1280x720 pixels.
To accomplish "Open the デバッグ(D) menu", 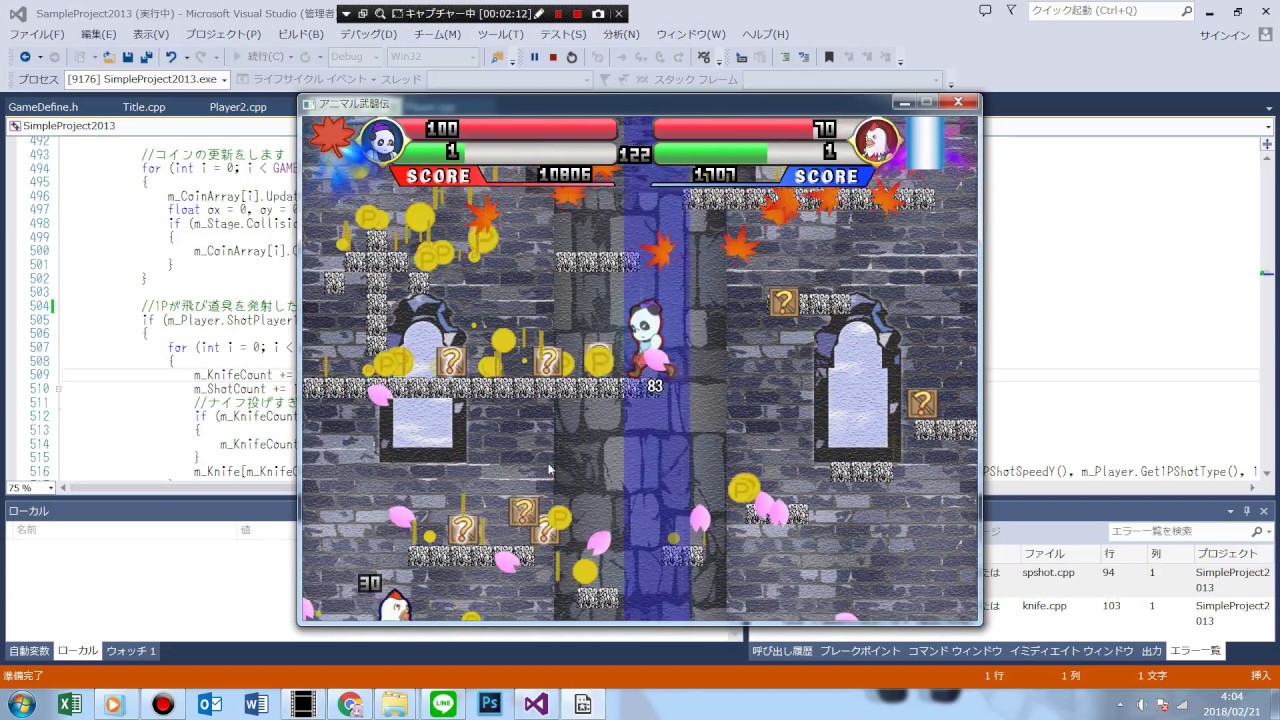I will pyautogui.click(x=368, y=34).
